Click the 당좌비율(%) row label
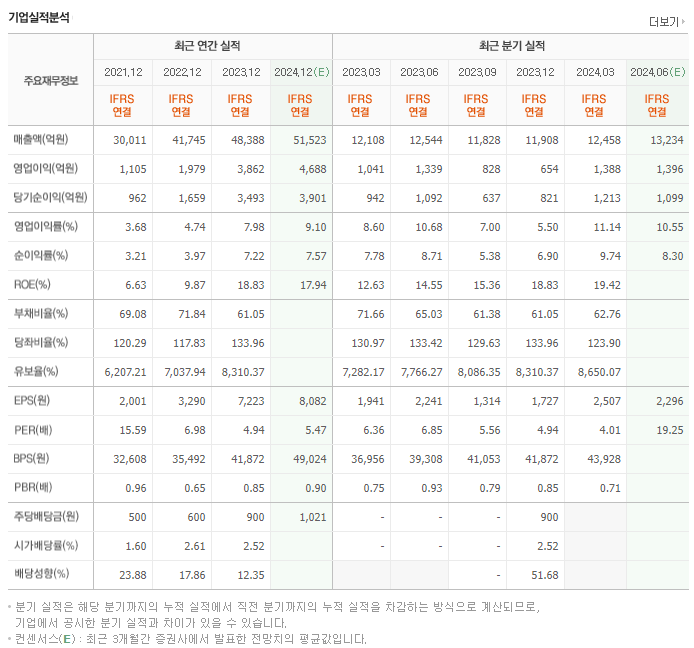Screen dimensions: 694x648 click(x=41, y=343)
